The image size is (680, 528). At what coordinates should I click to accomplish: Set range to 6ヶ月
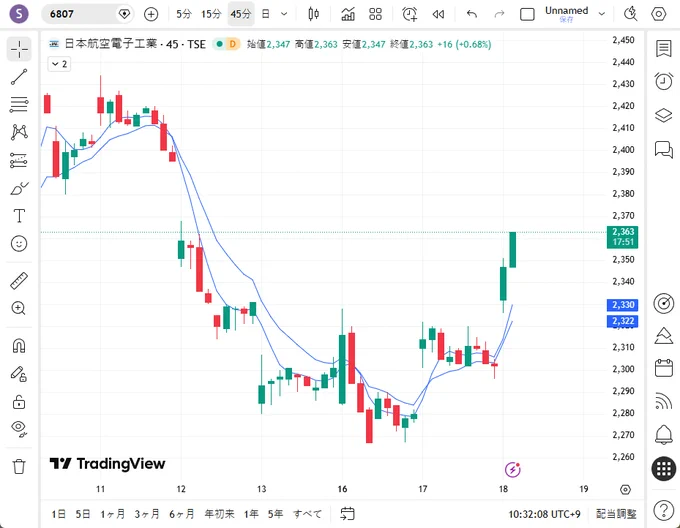182,514
